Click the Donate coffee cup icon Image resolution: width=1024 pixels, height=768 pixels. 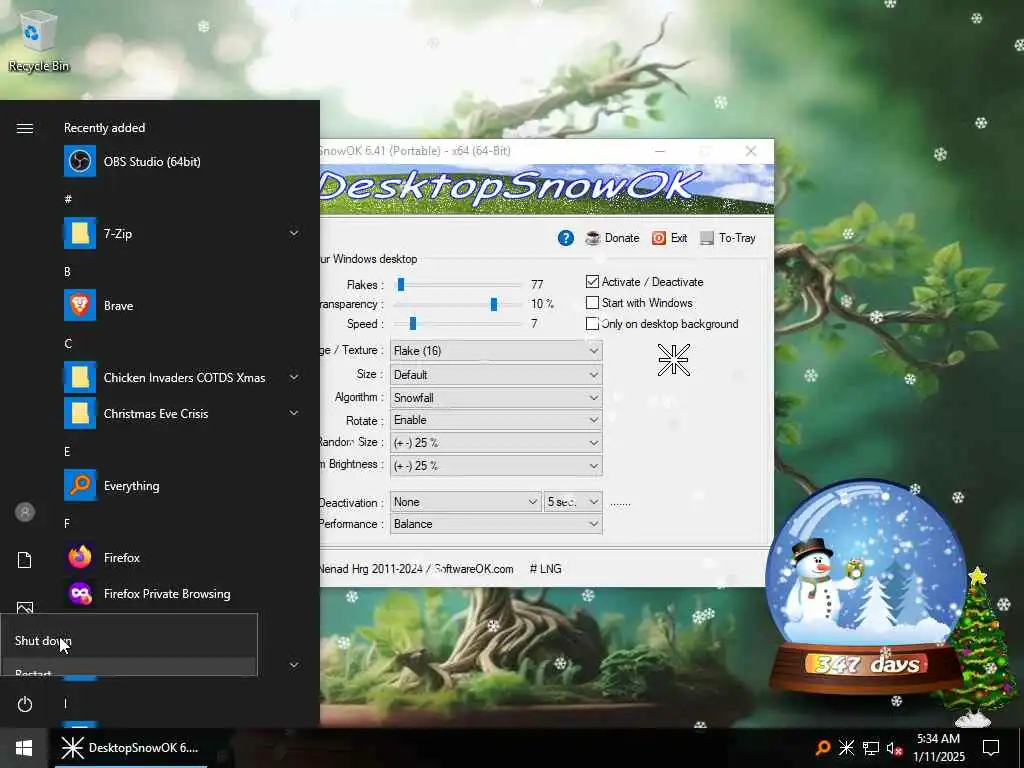click(x=592, y=238)
